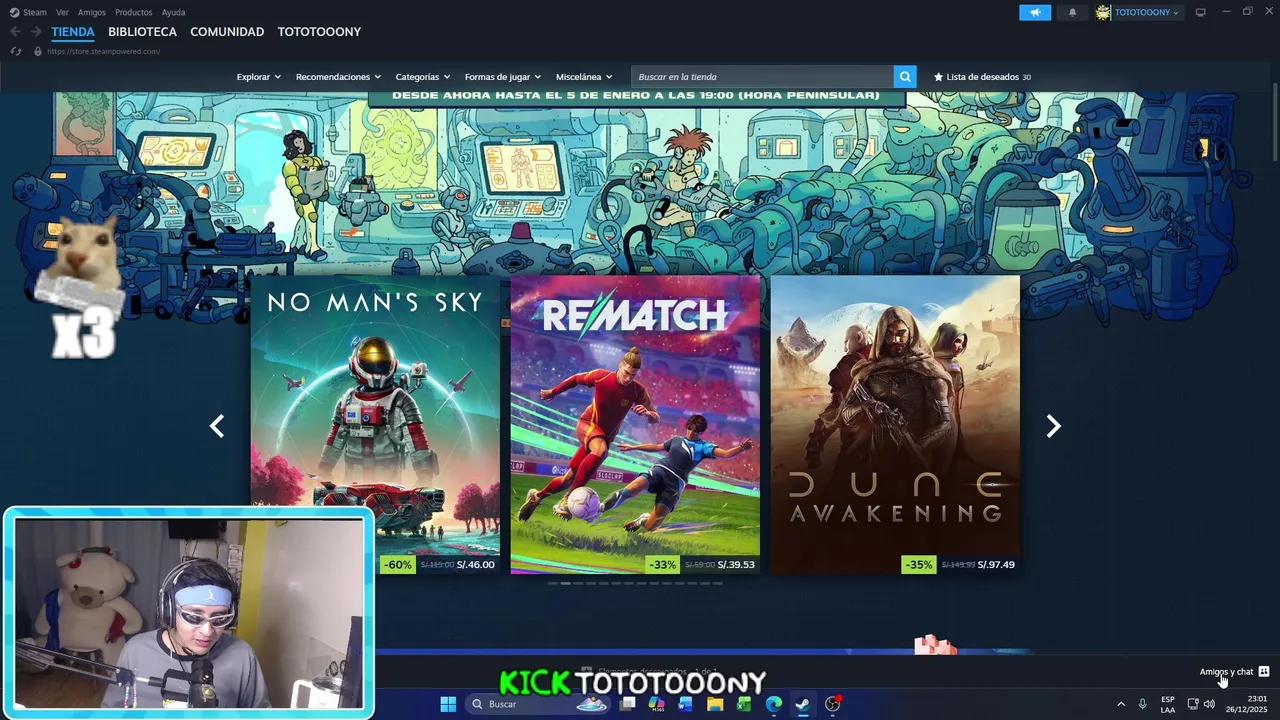Click the sale banner date text
Screen dimensions: 1280x720
click(x=636, y=96)
